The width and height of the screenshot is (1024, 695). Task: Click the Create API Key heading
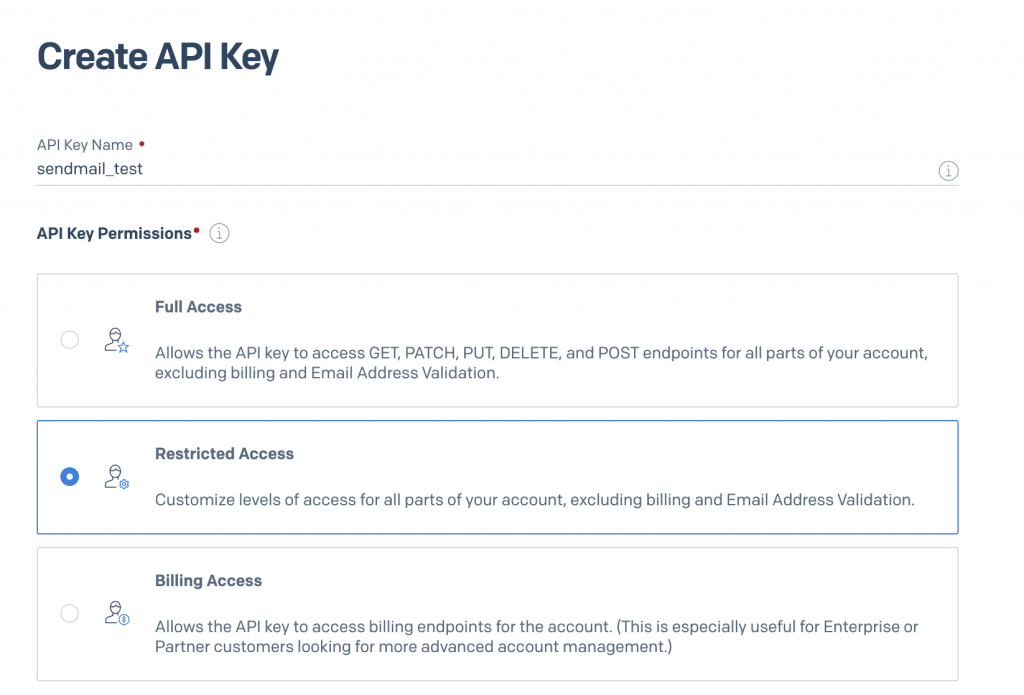click(158, 57)
